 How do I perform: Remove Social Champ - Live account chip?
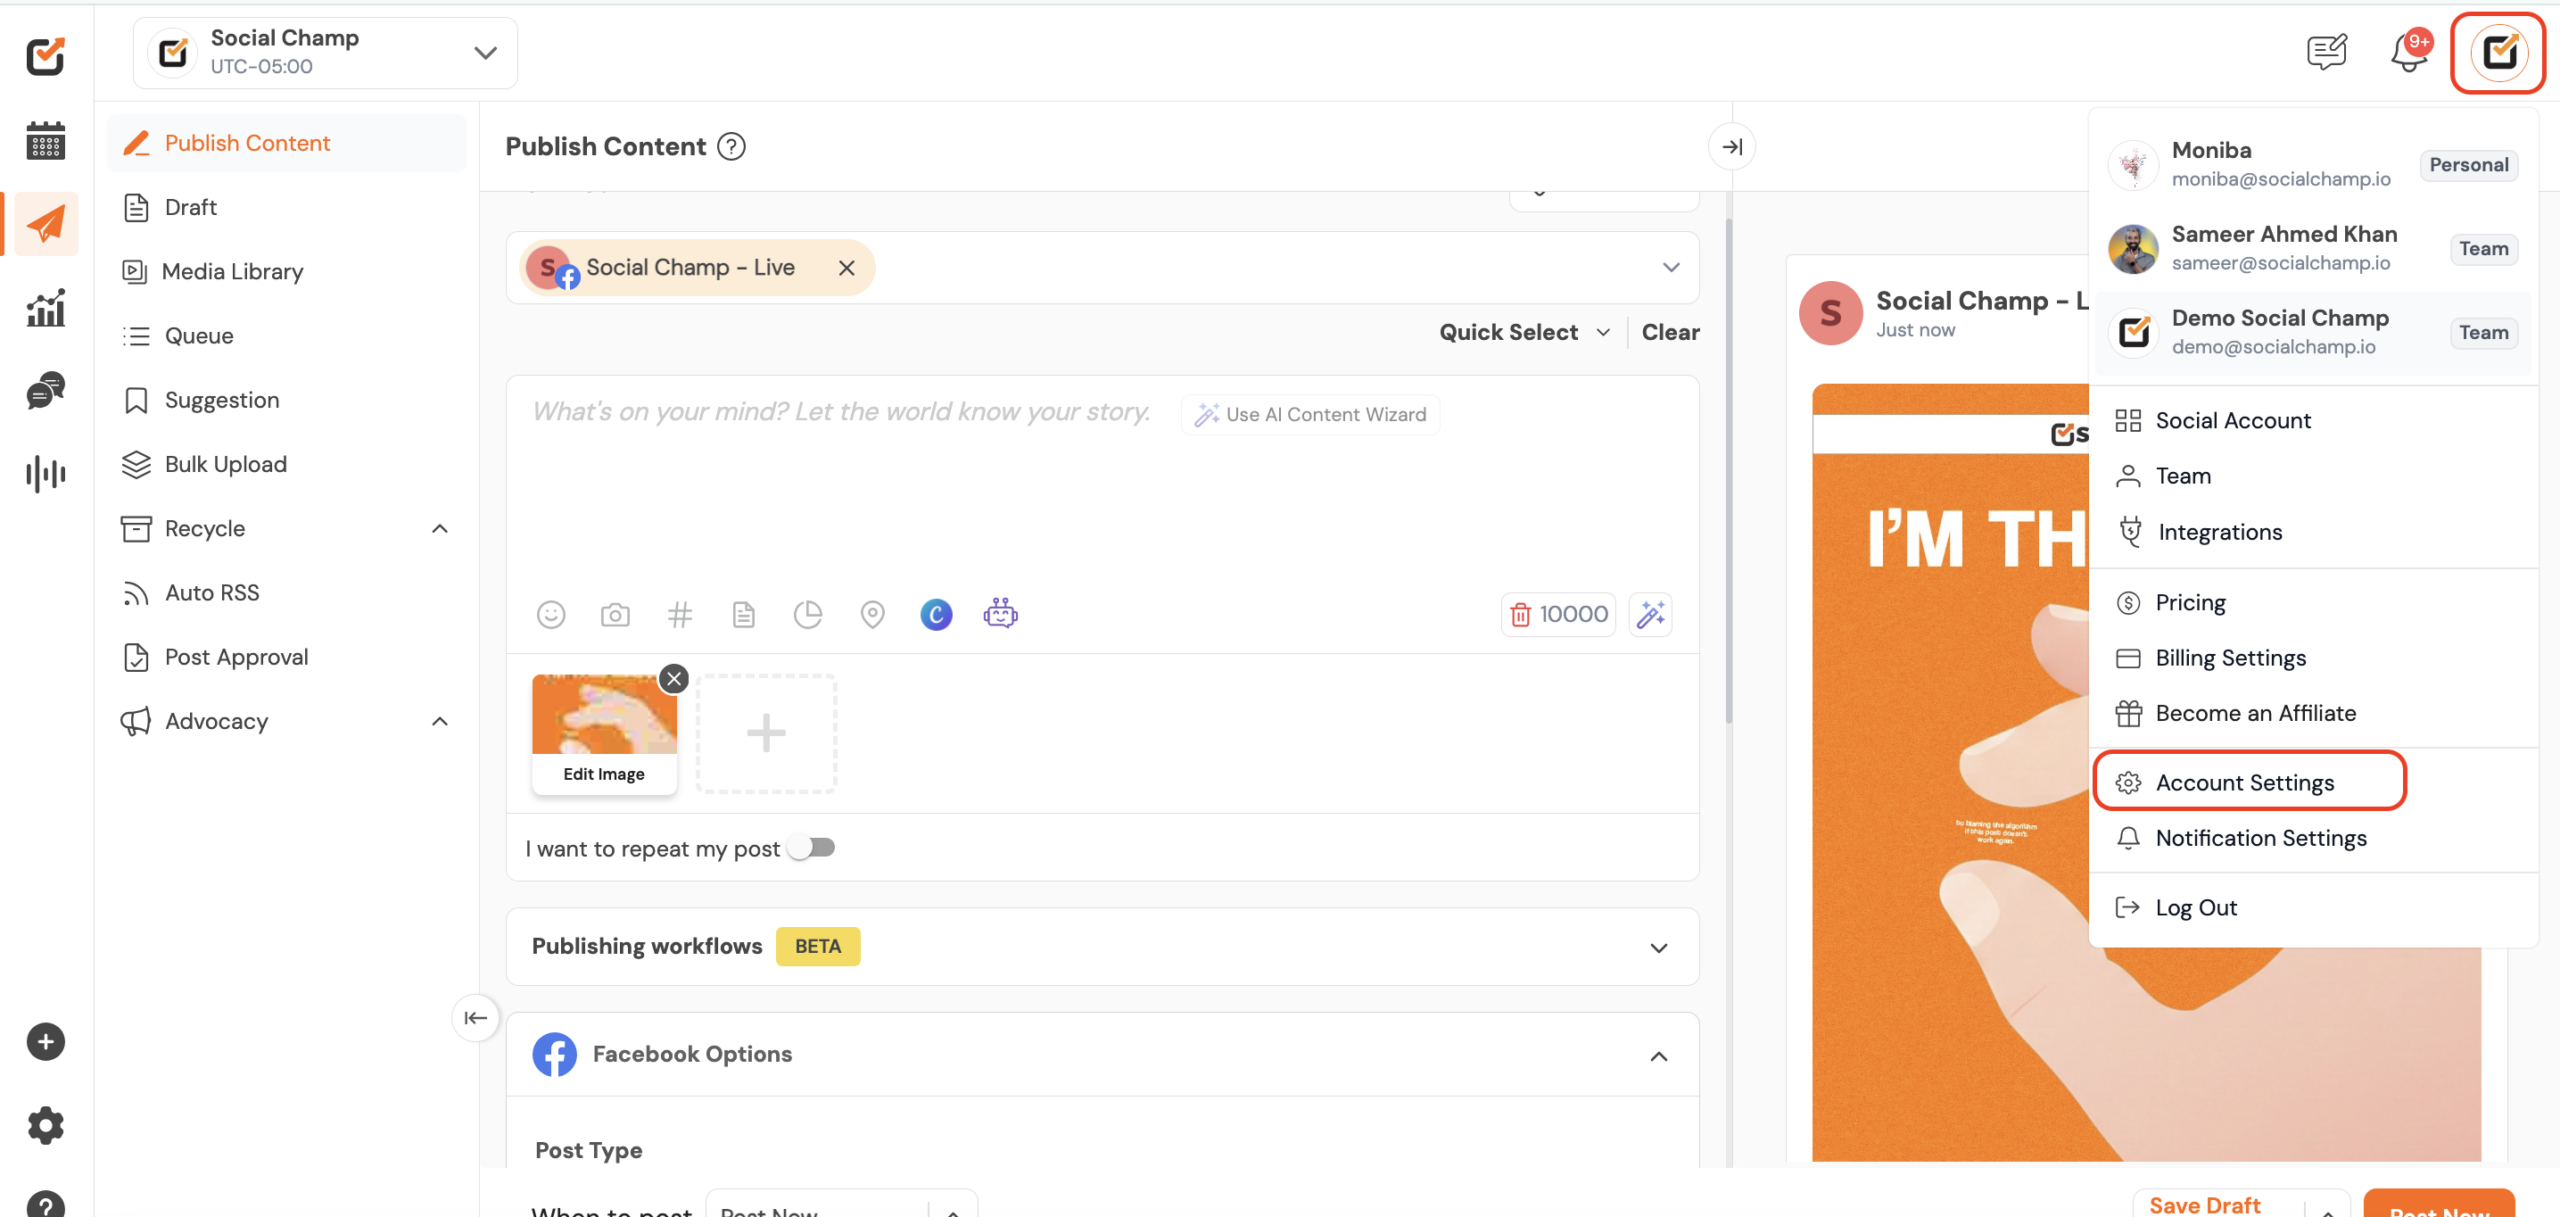click(846, 268)
